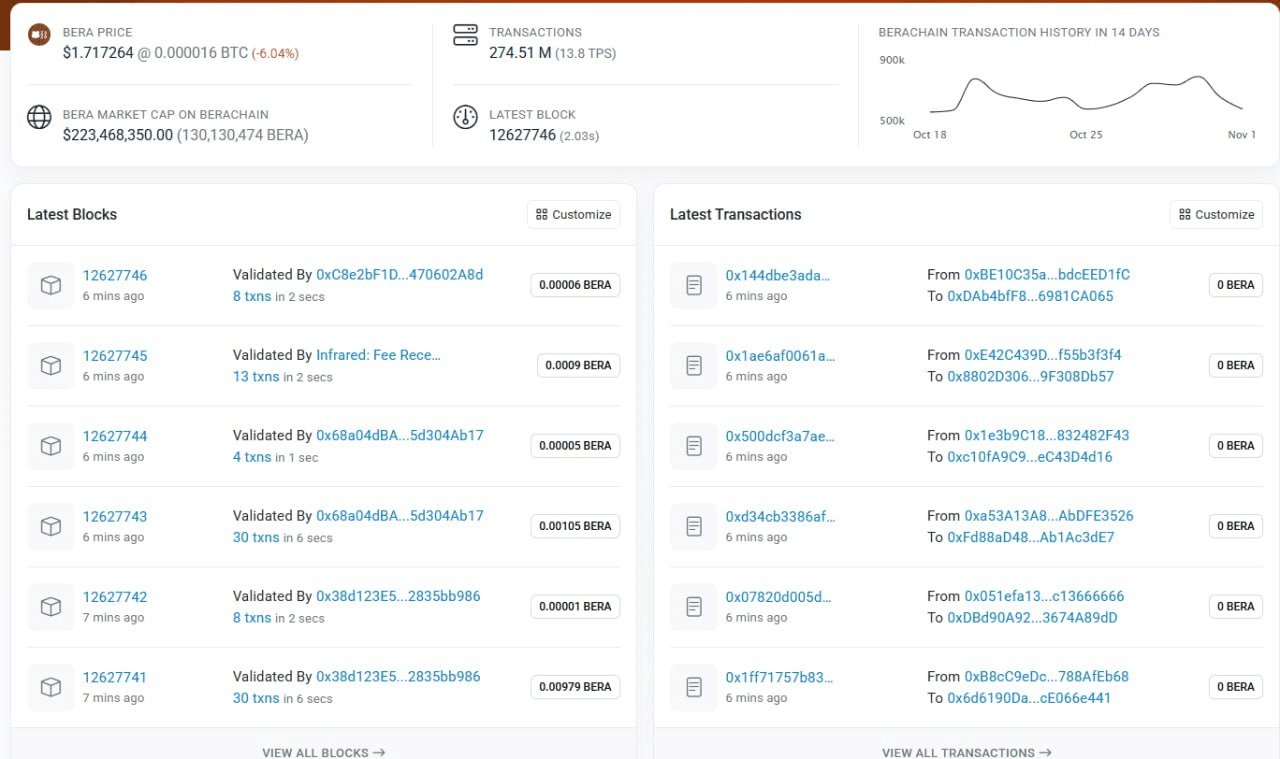Open recipient address 0x6d6190Da...cE066e441

coord(1029,698)
